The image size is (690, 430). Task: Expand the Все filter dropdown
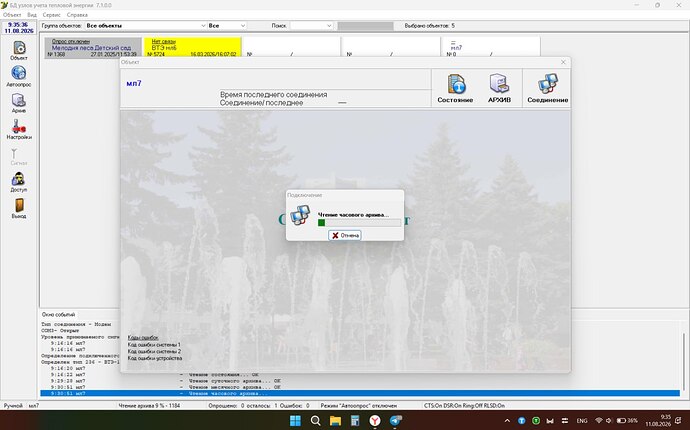[242, 26]
